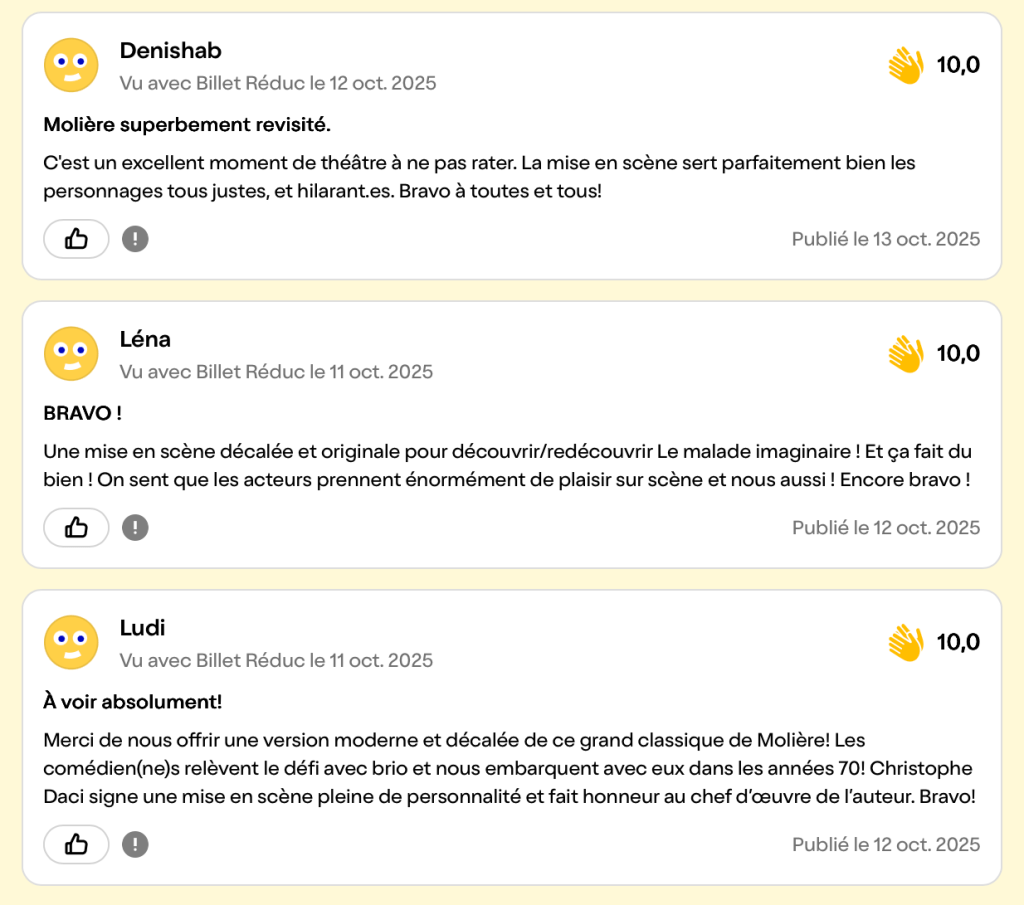Click the review title 'Molière superbement revisité.'
This screenshot has width=1024, height=905.
pos(187,125)
